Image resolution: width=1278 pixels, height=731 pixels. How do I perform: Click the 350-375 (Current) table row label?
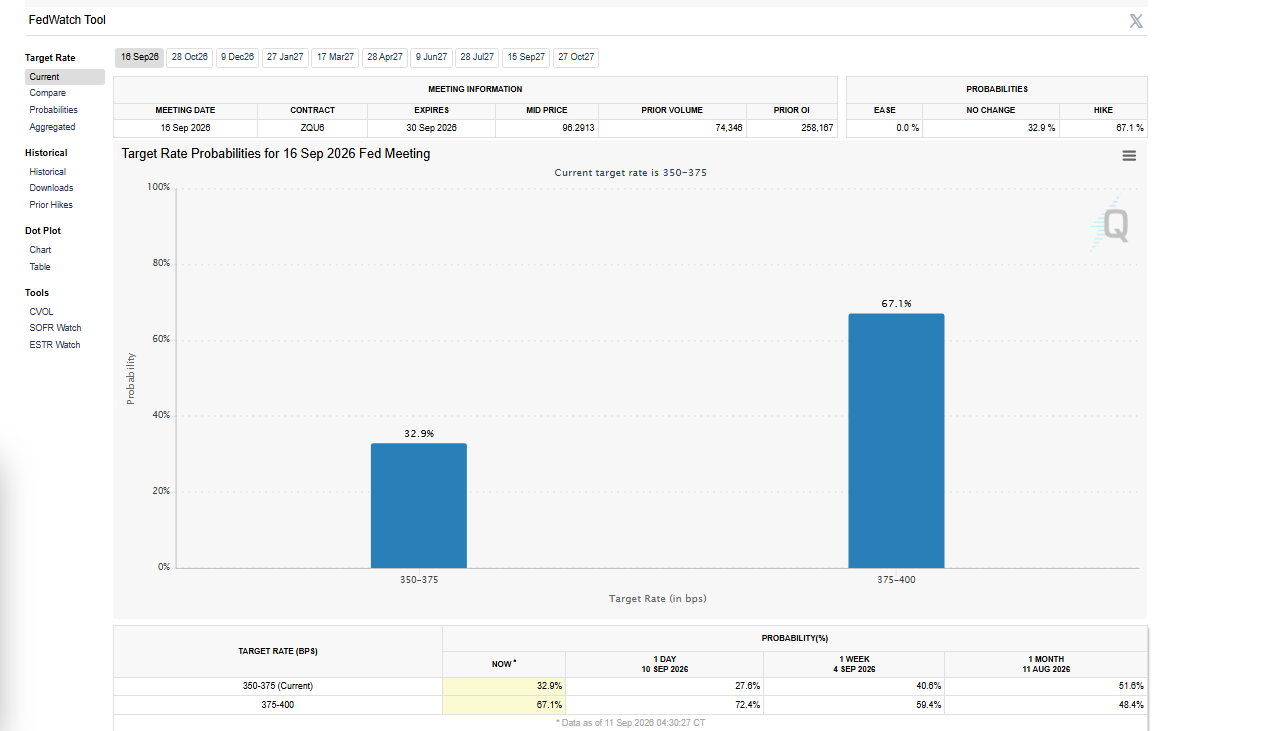[x=278, y=686]
